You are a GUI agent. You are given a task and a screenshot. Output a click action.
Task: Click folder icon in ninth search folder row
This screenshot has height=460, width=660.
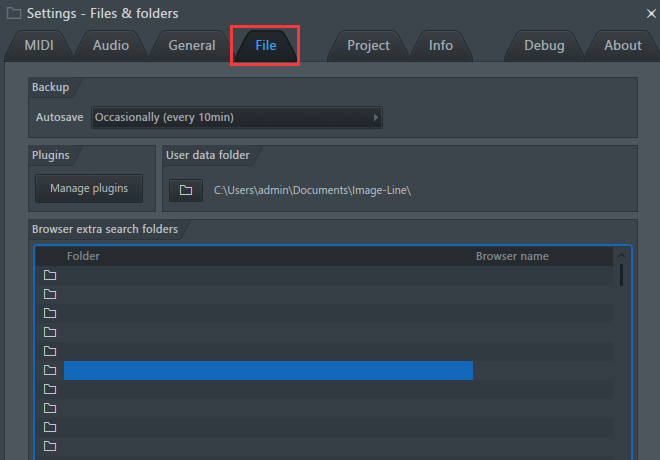[x=50, y=428]
